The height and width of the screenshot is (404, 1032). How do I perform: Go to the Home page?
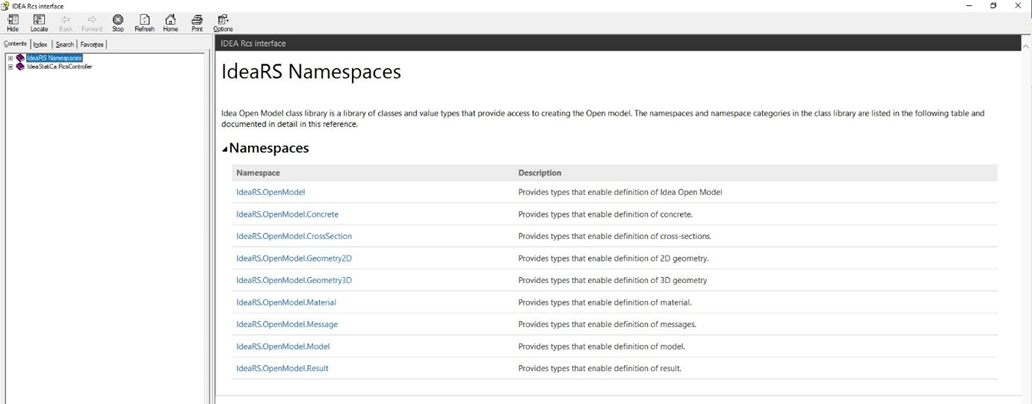coord(170,22)
